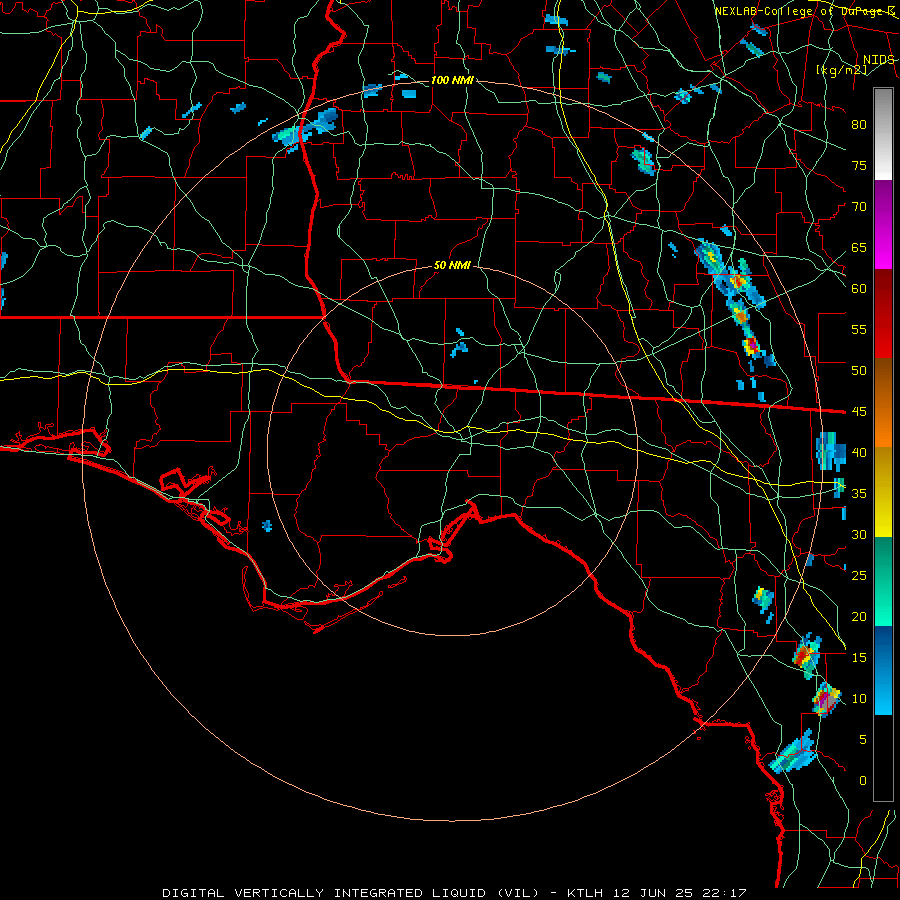900x900 pixels.
Task: Click the KTLH station identifier in caption
Action: click(588, 893)
